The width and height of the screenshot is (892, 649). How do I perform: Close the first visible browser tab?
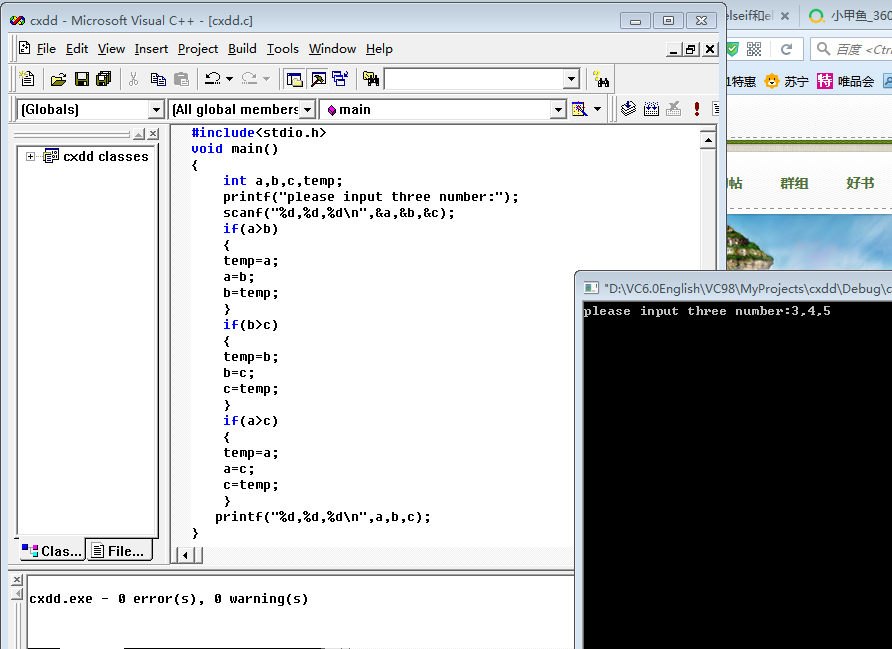point(784,16)
